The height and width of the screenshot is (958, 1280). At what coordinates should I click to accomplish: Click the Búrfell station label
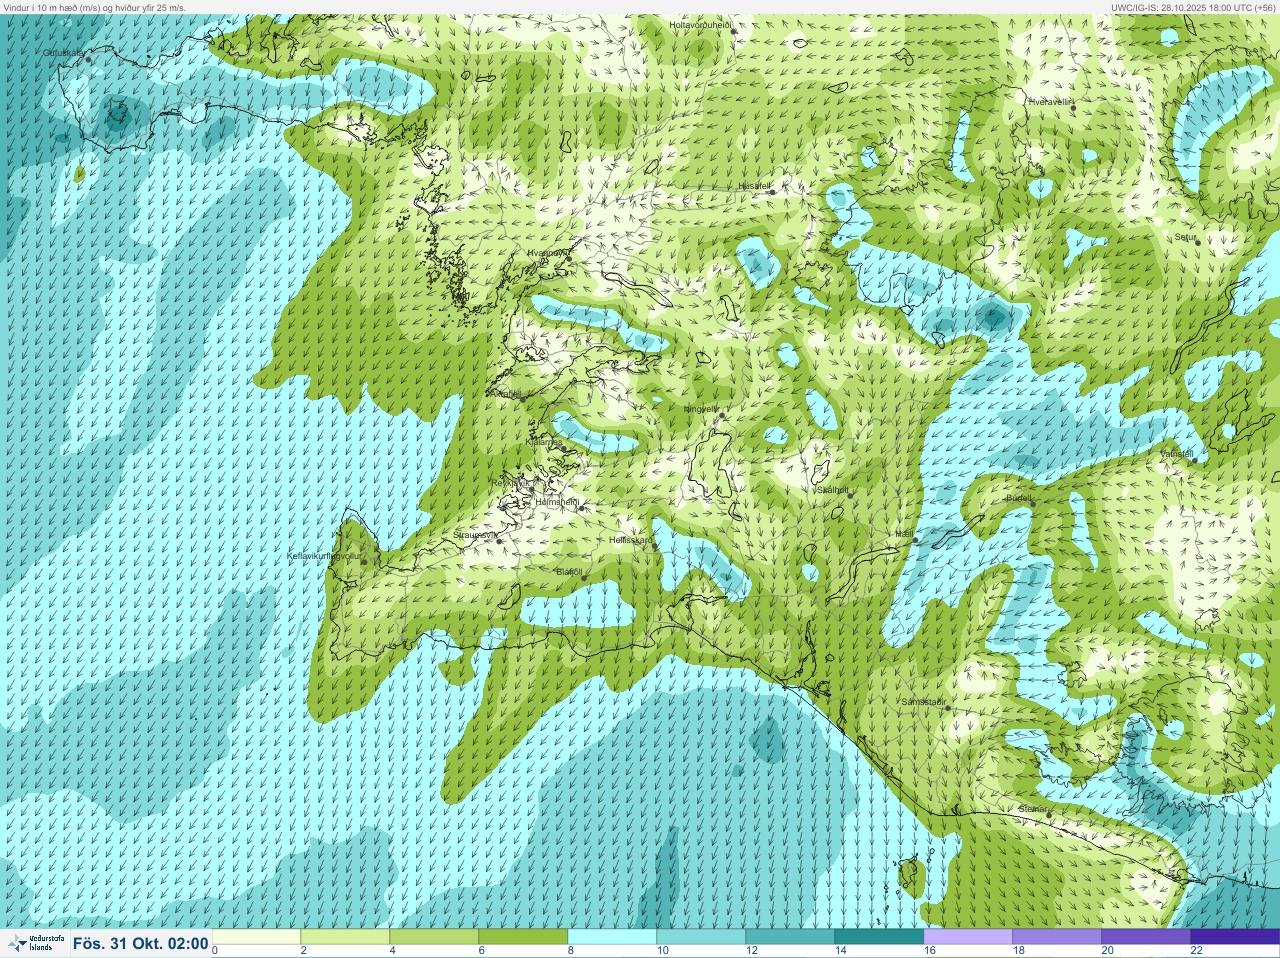[x=1019, y=497]
